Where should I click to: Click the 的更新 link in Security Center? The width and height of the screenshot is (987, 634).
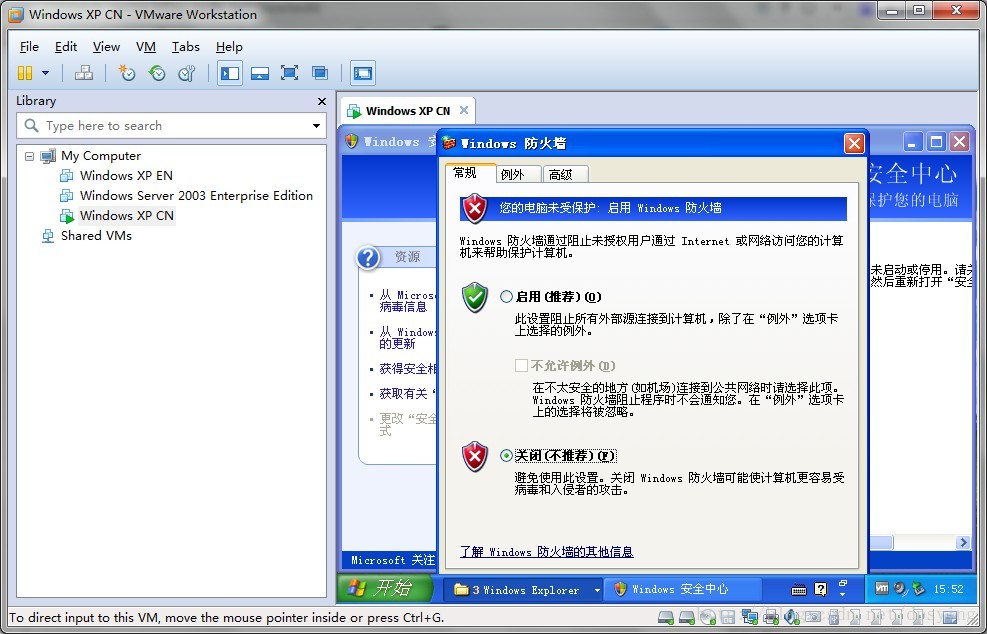[397, 344]
